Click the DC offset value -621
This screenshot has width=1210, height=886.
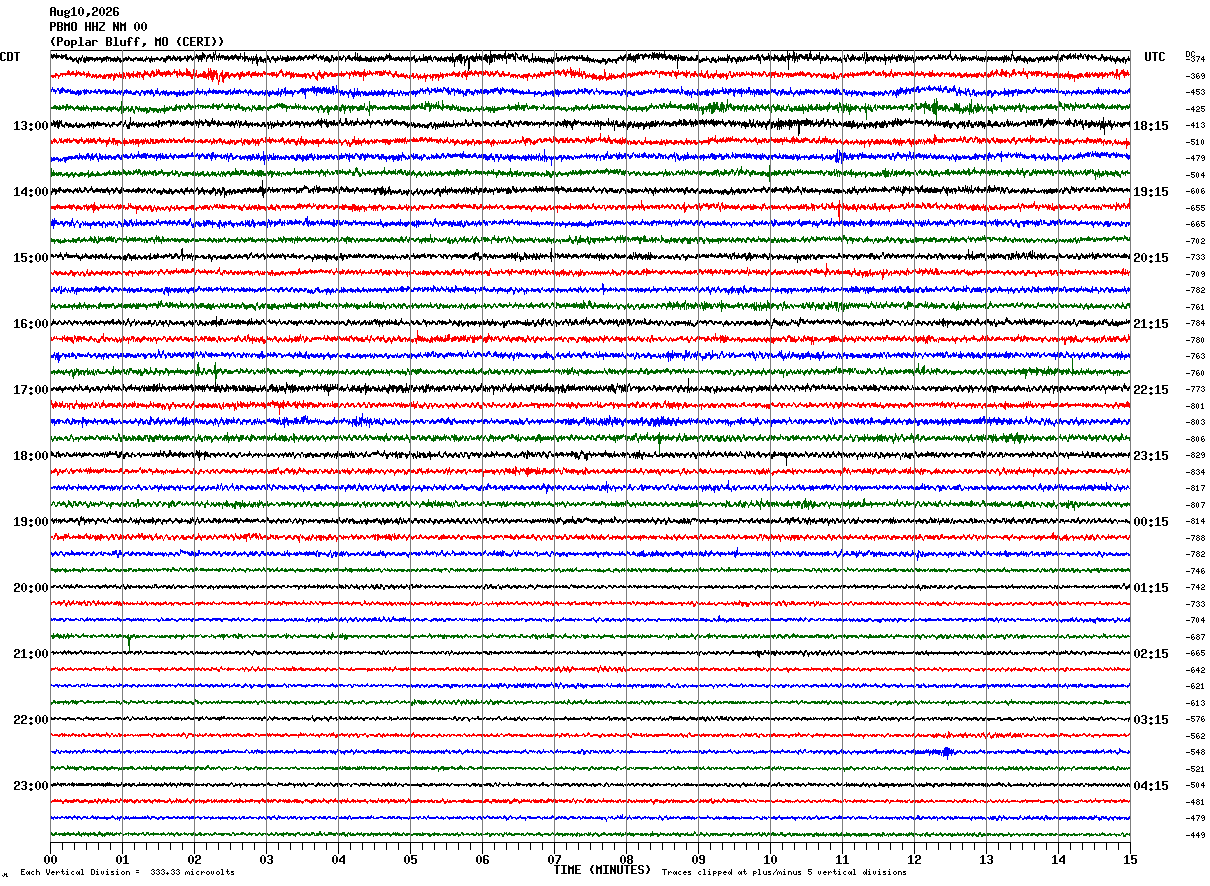1195,687
